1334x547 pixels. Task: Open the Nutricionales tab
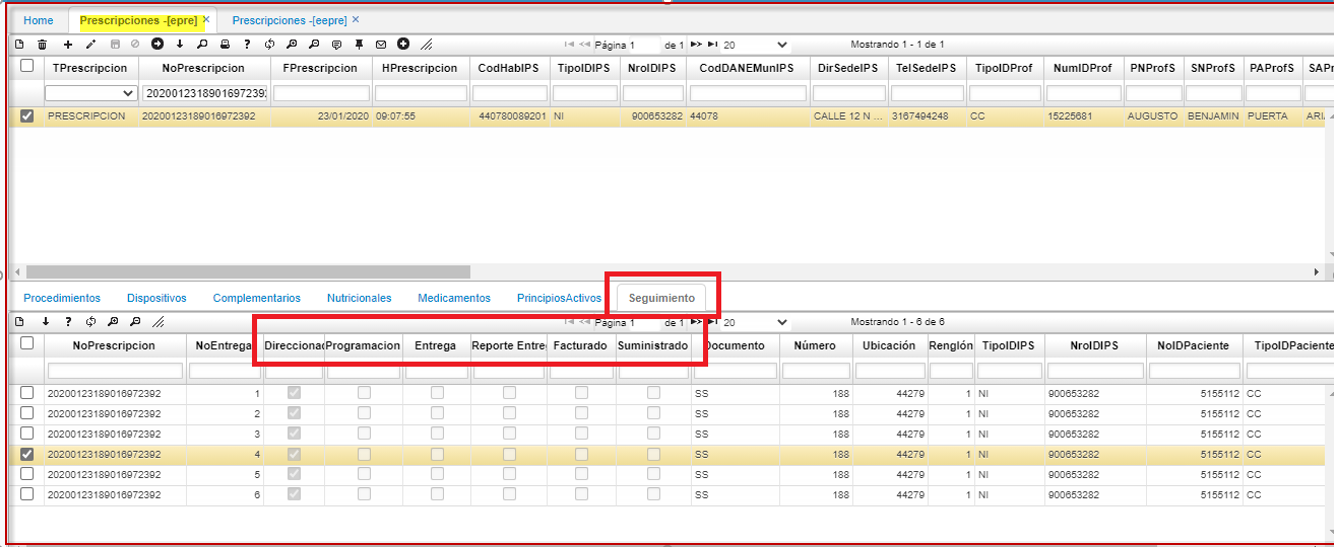[359, 298]
